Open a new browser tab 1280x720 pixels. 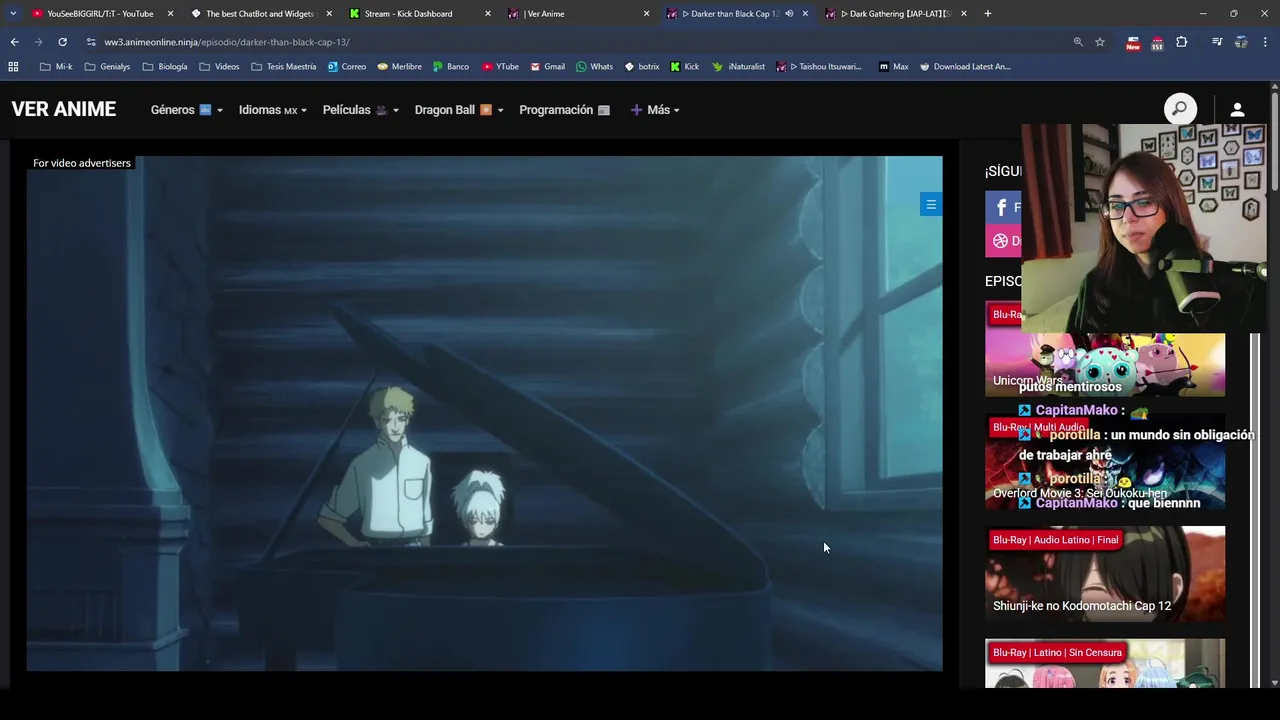[988, 14]
